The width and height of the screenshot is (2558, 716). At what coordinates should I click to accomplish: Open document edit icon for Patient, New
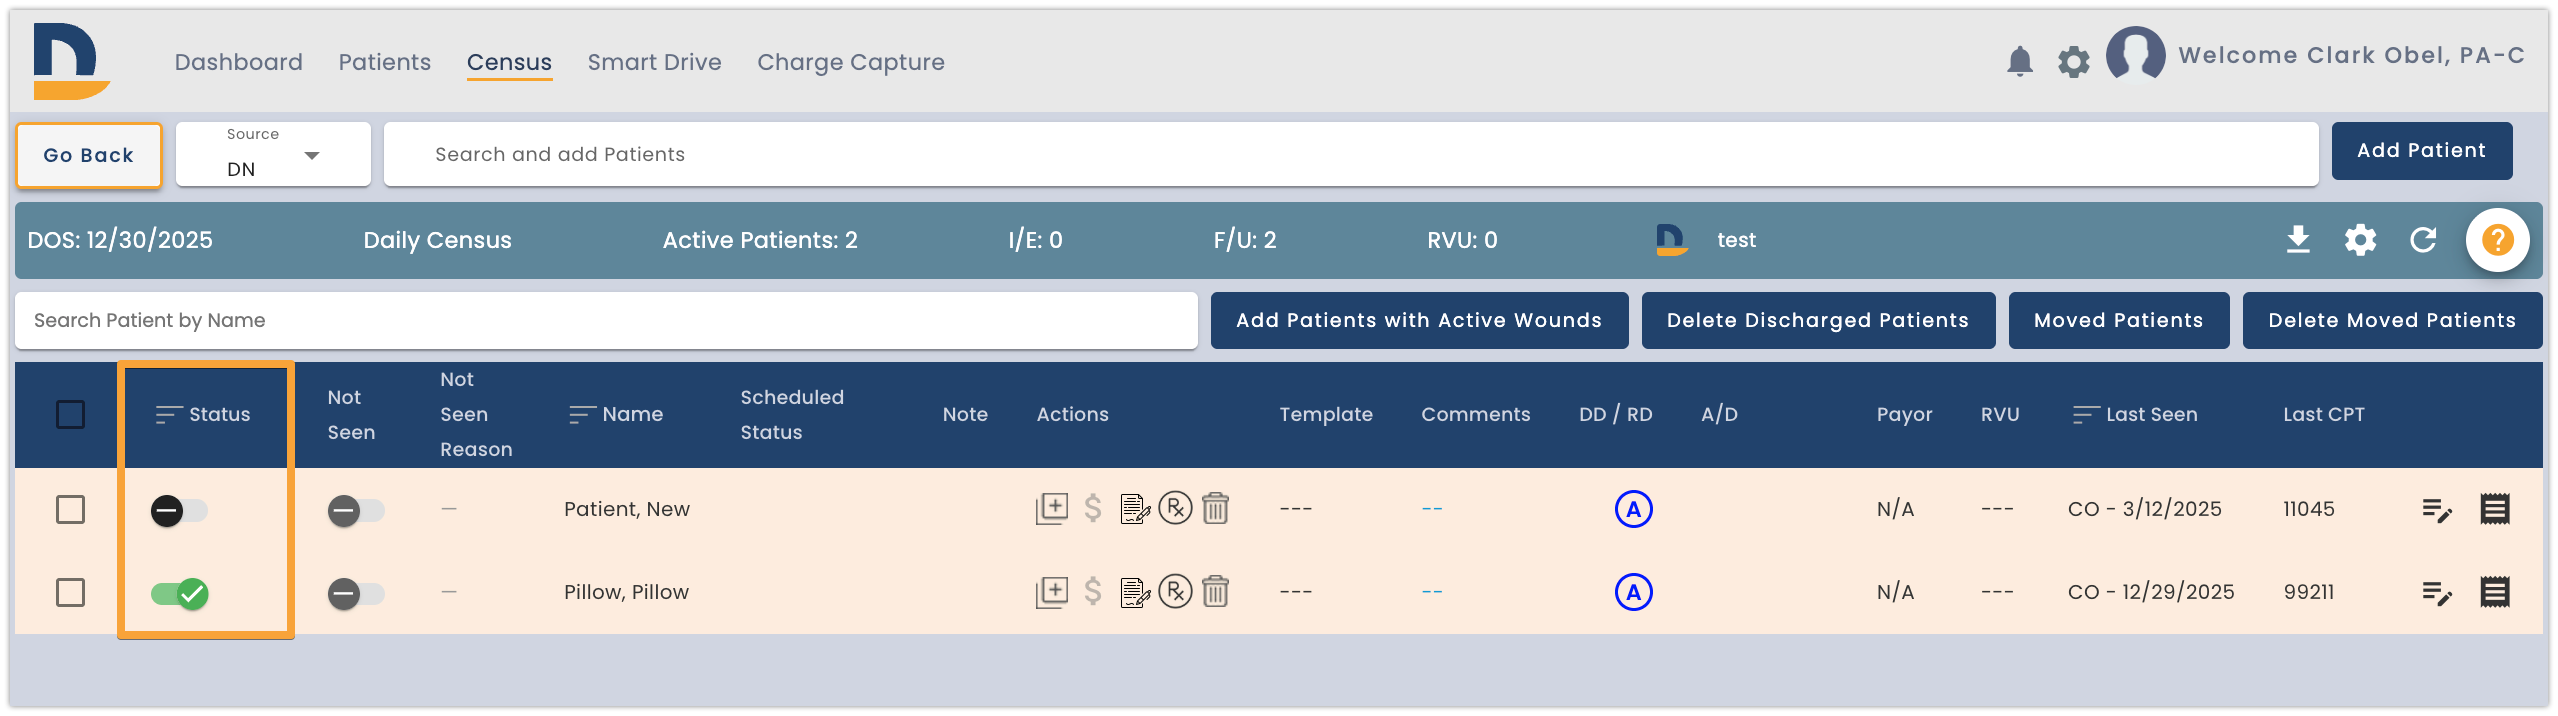(x=1135, y=509)
